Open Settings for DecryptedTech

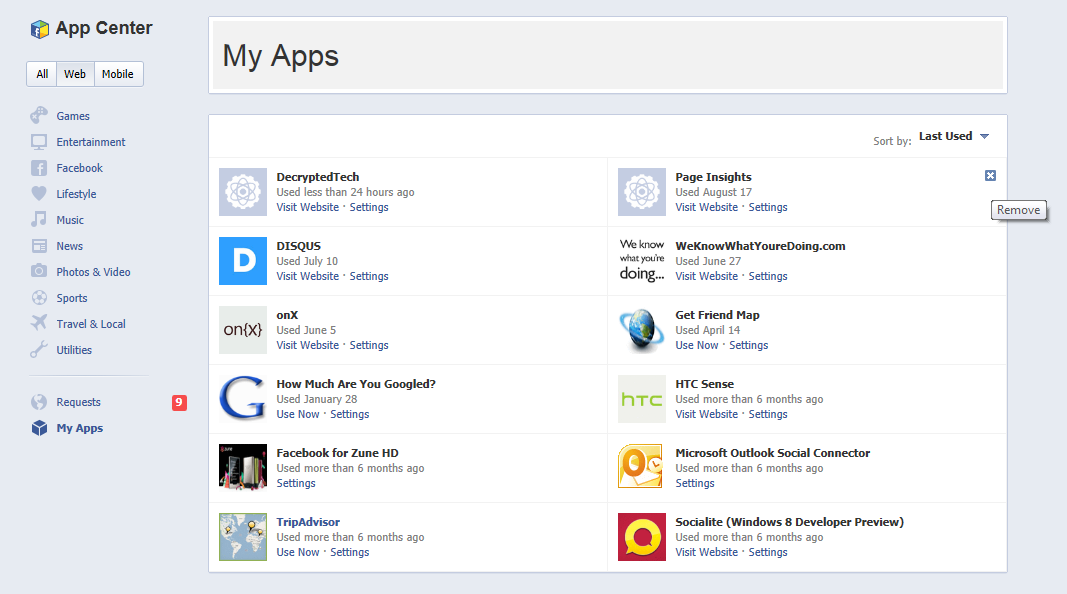tap(369, 208)
